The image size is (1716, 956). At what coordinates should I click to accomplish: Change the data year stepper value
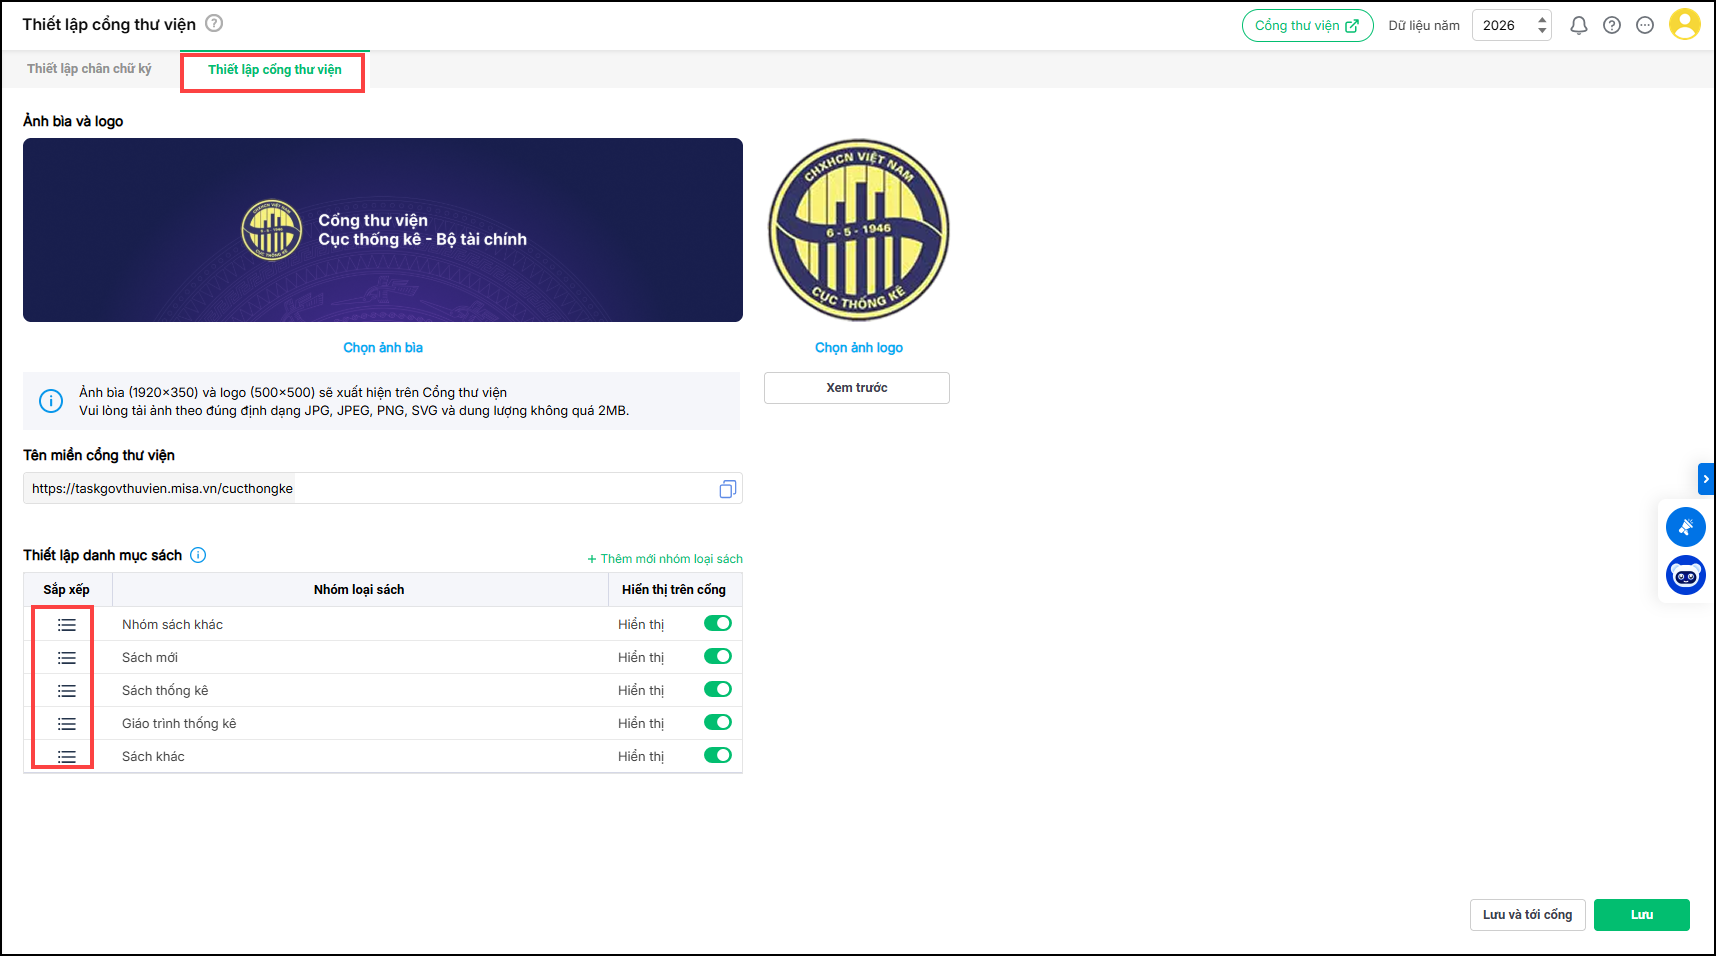click(1542, 25)
